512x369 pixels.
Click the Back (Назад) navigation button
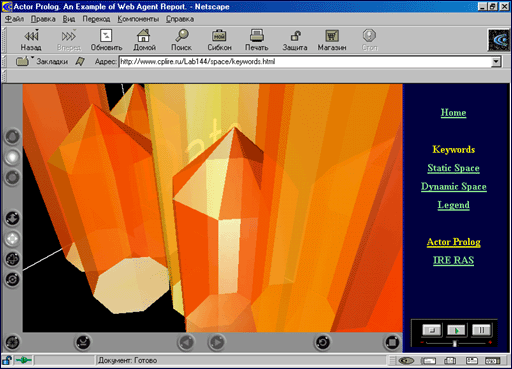[x=31, y=40]
